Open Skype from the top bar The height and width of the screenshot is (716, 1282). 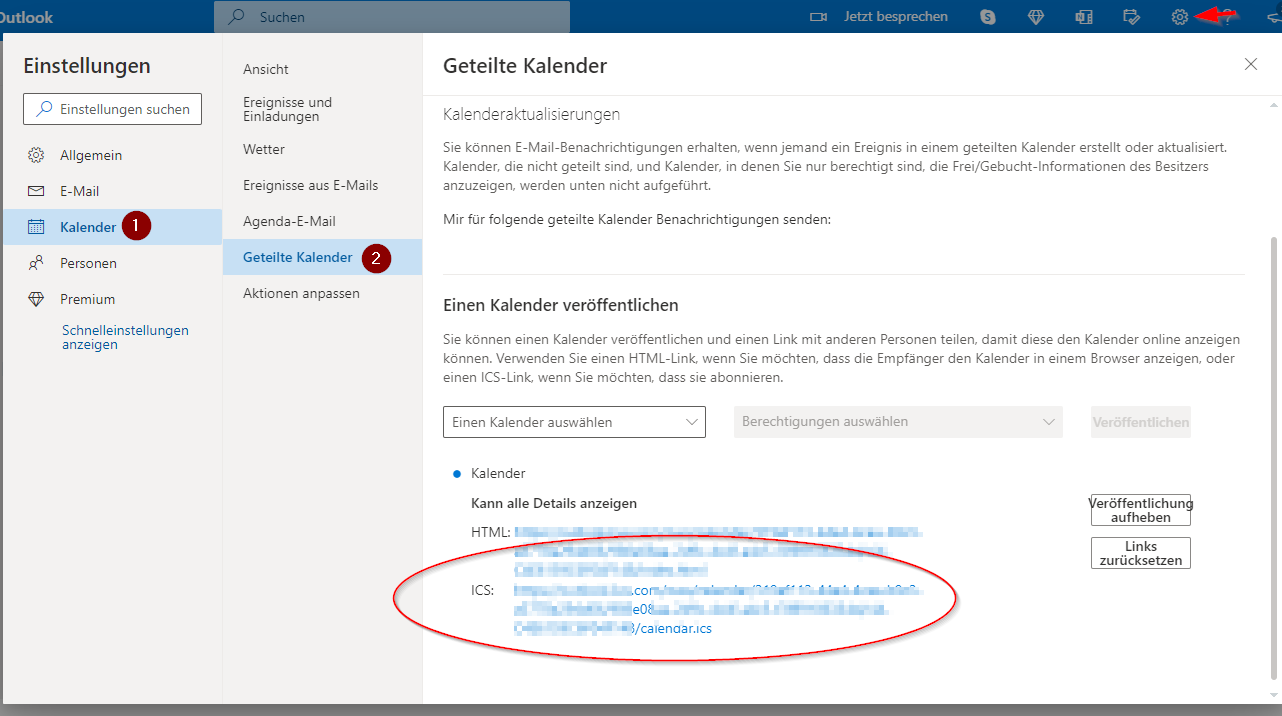(988, 17)
